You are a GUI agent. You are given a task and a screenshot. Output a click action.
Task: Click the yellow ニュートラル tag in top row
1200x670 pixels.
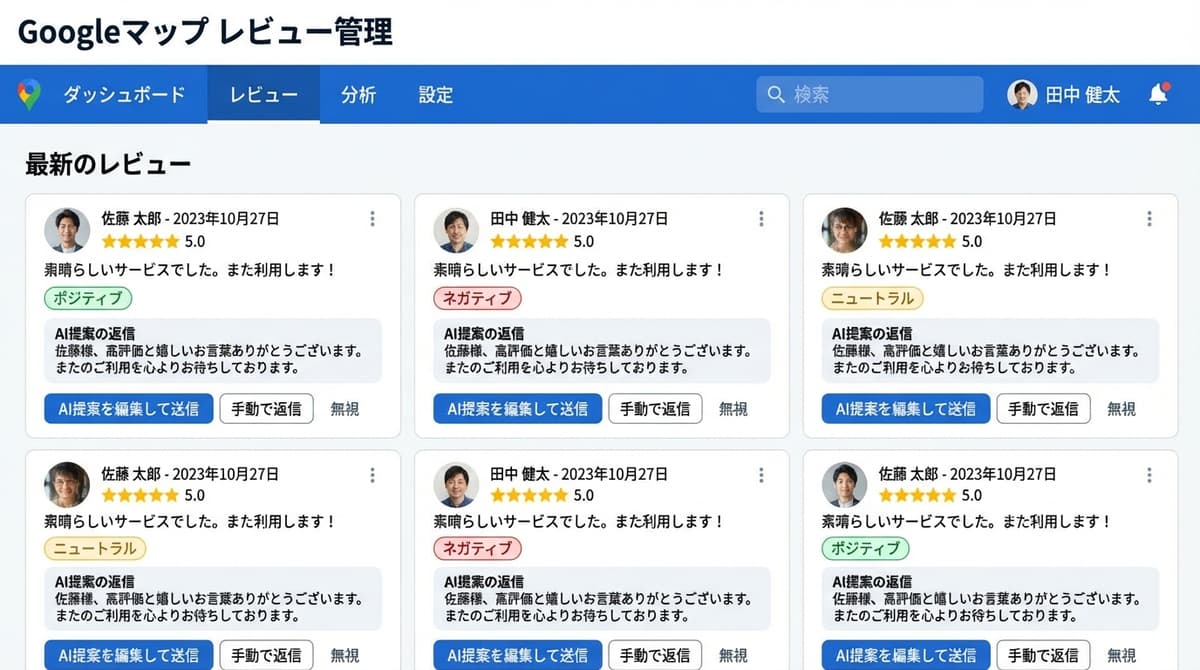click(x=873, y=298)
